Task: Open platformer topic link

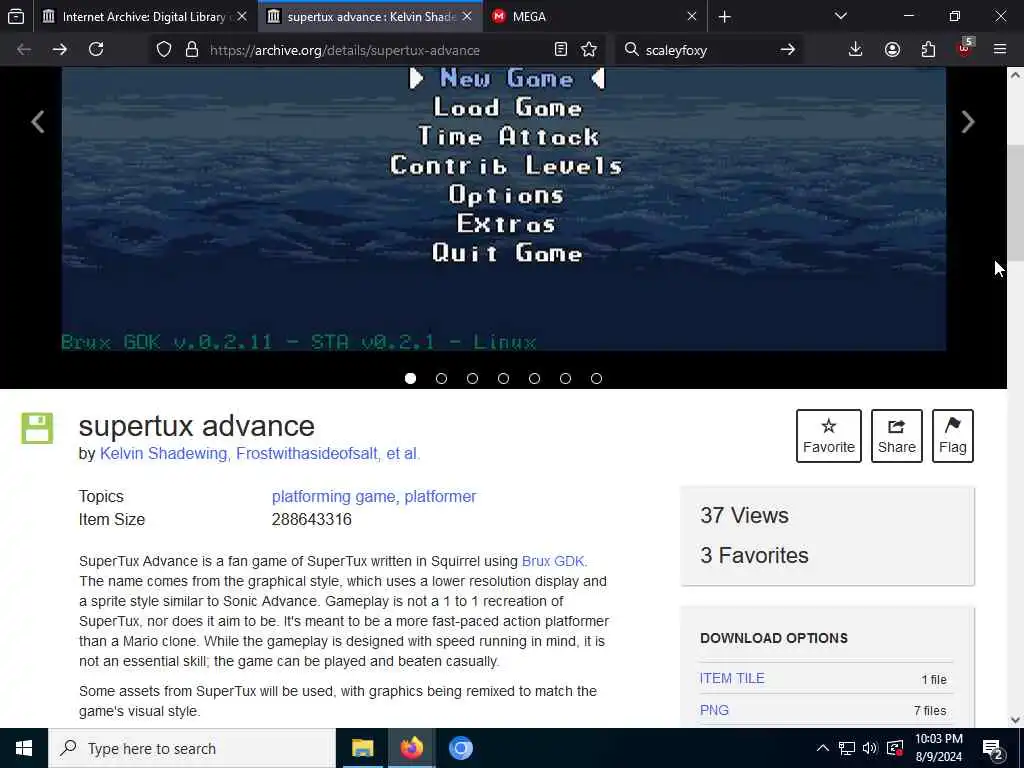Action: [x=440, y=497]
